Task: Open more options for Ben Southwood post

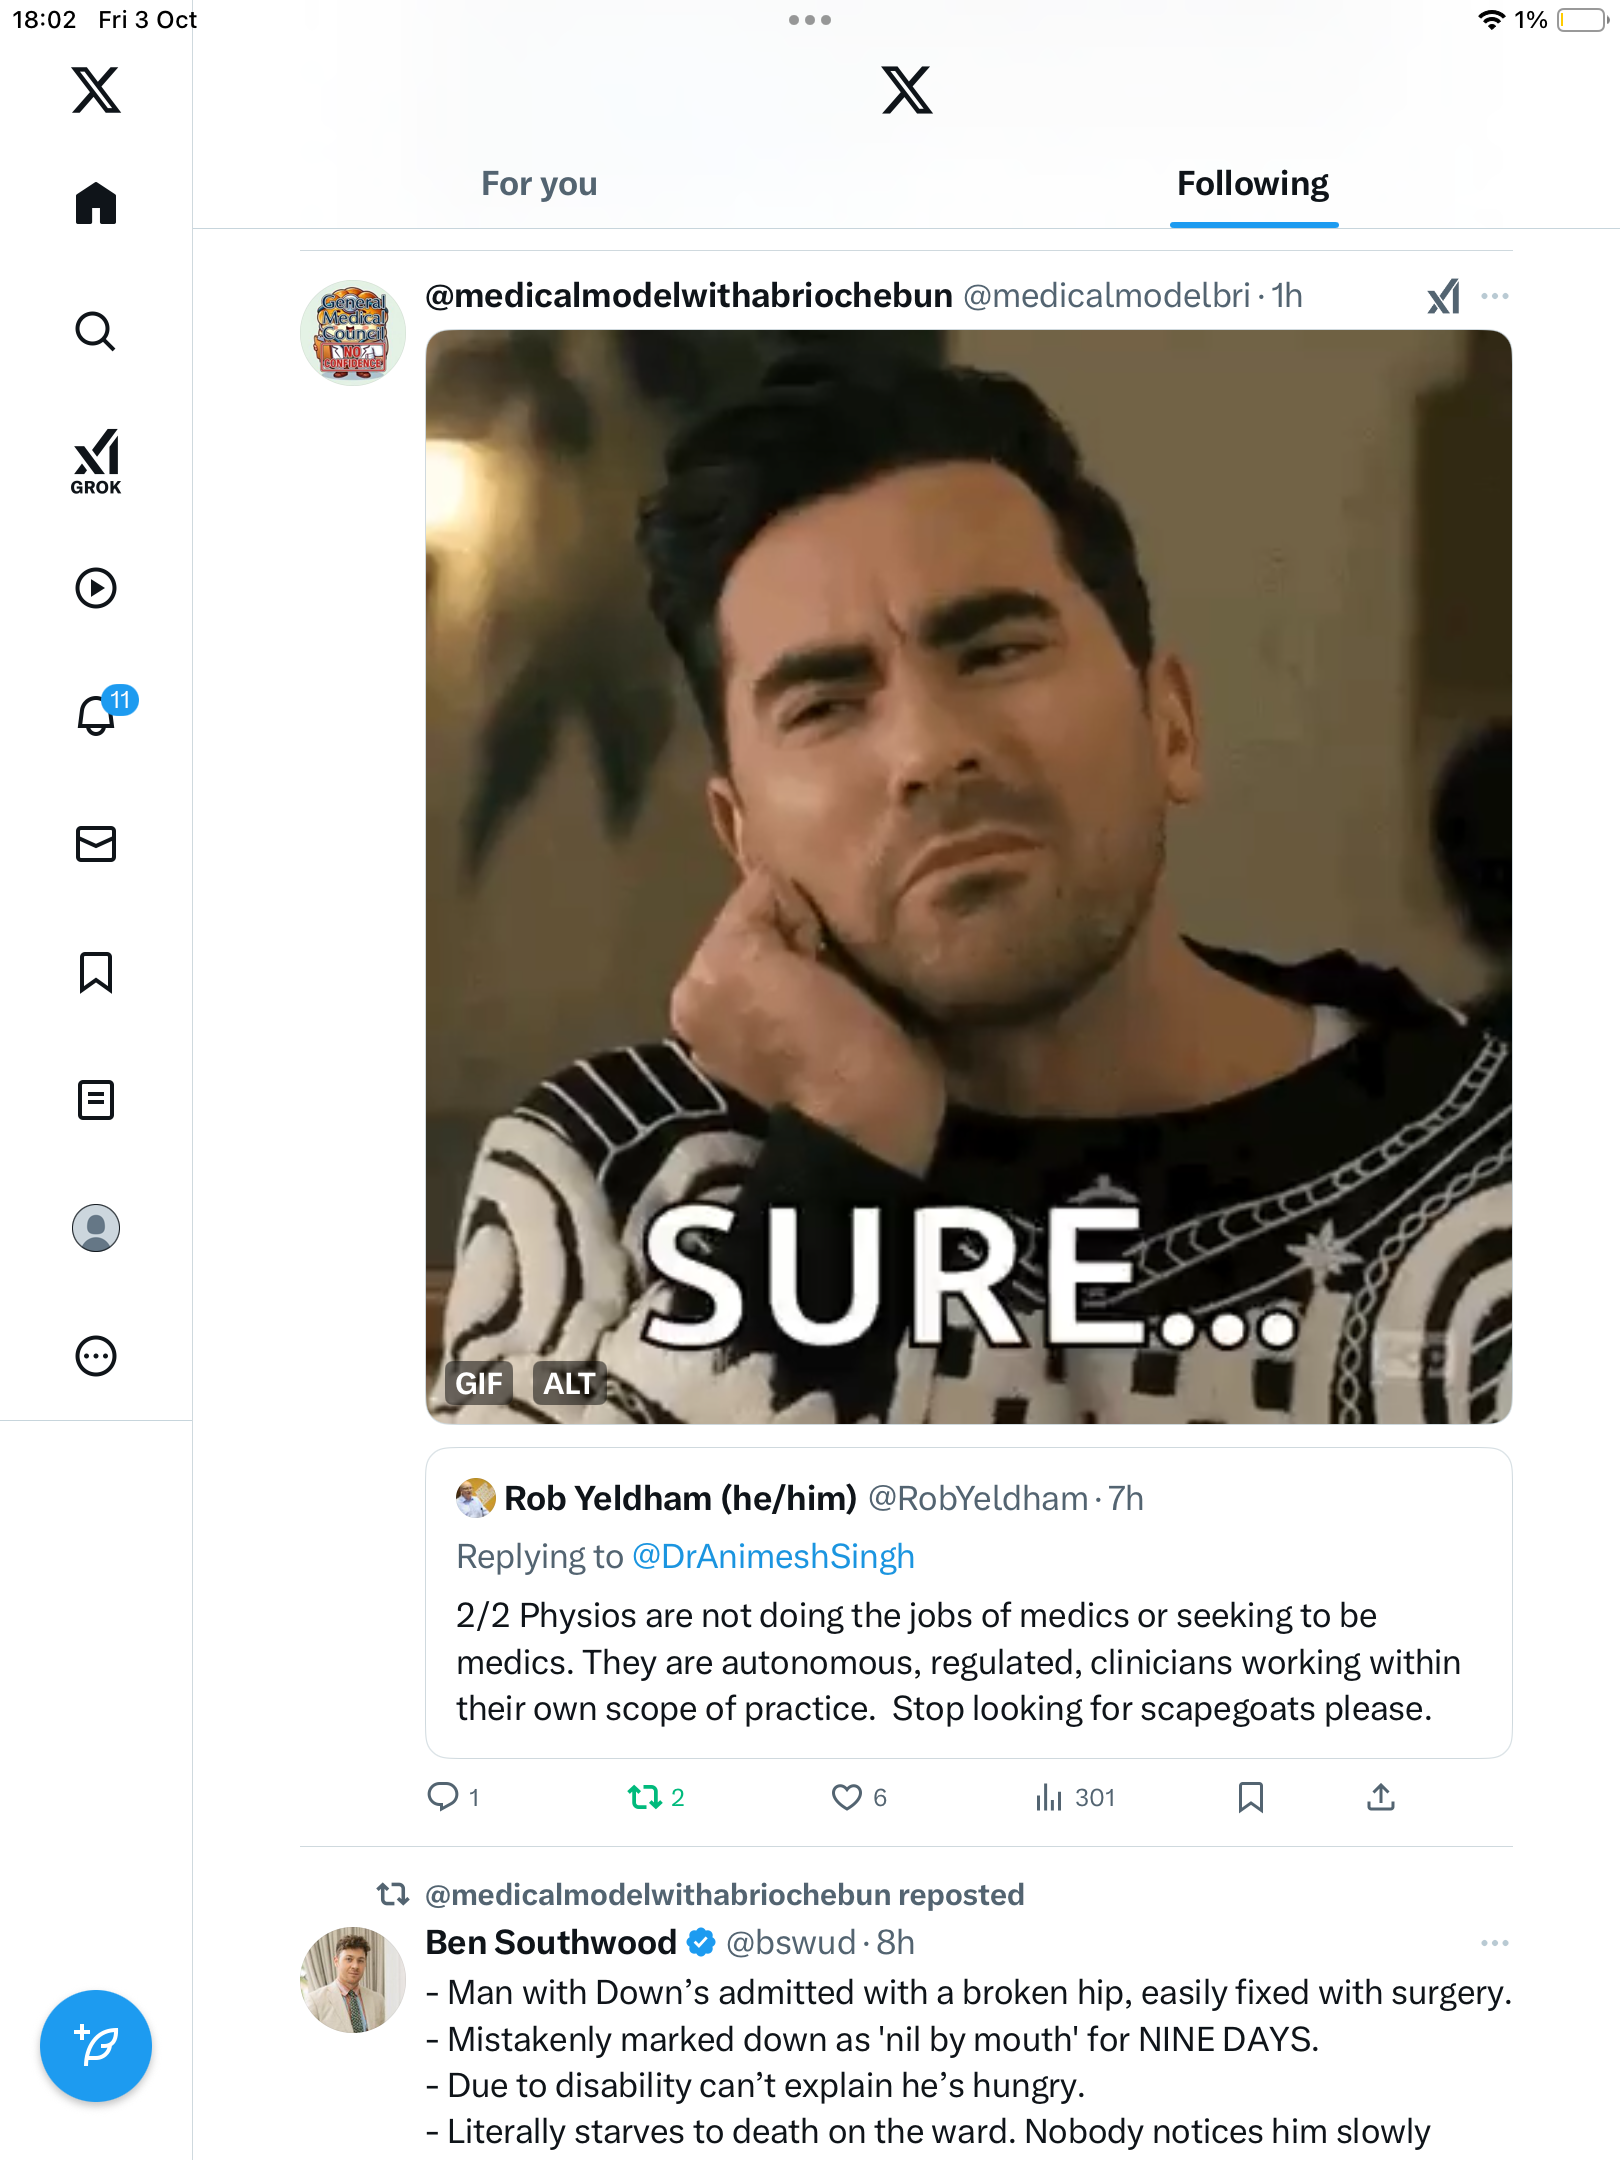Action: [x=1494, y=1942]
